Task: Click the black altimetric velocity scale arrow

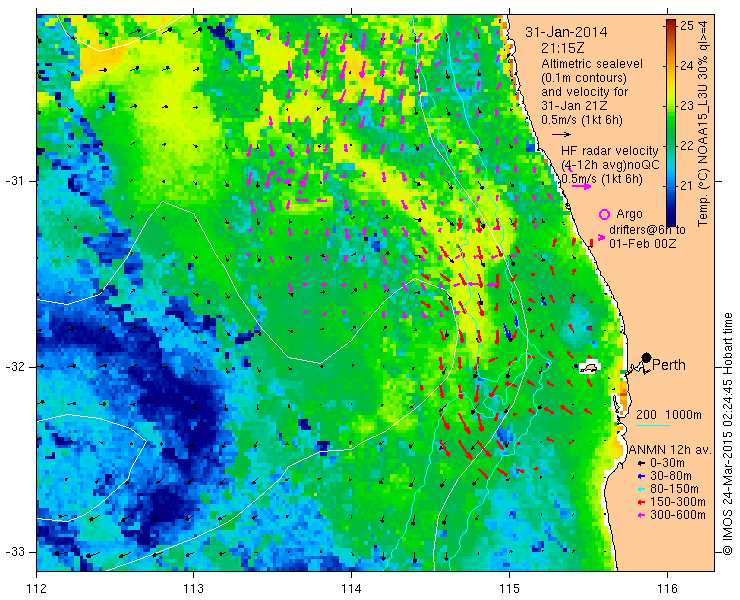Action: coord(562,135)
